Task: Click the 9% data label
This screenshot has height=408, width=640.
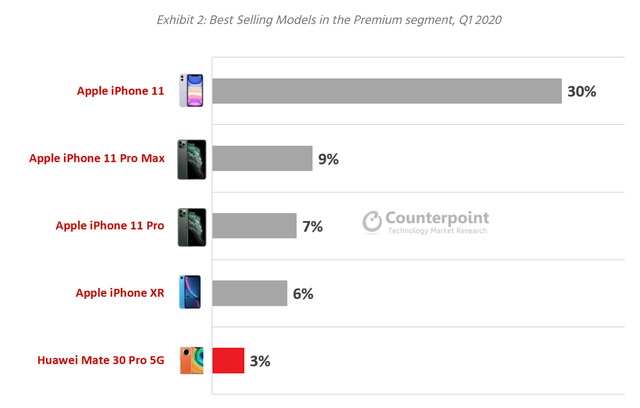Action: (x=328, y=158)
